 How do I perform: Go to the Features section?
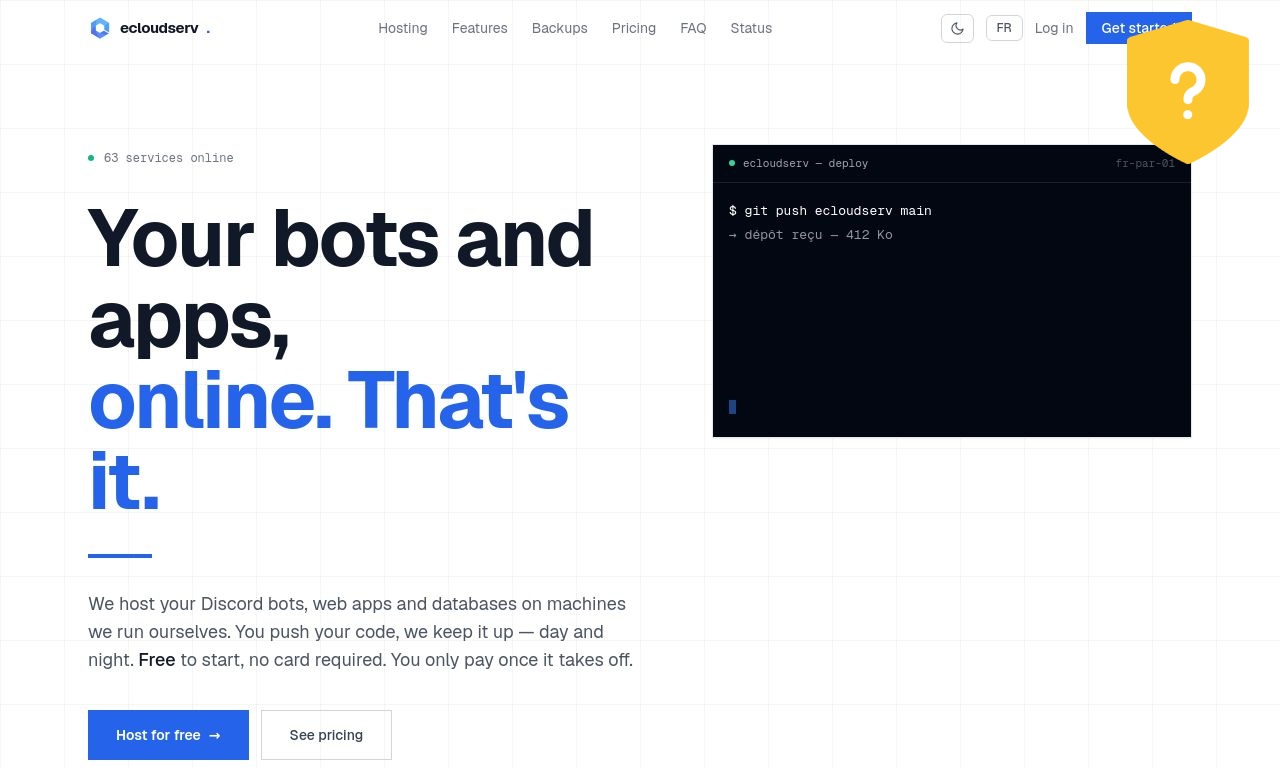(480, 28)
